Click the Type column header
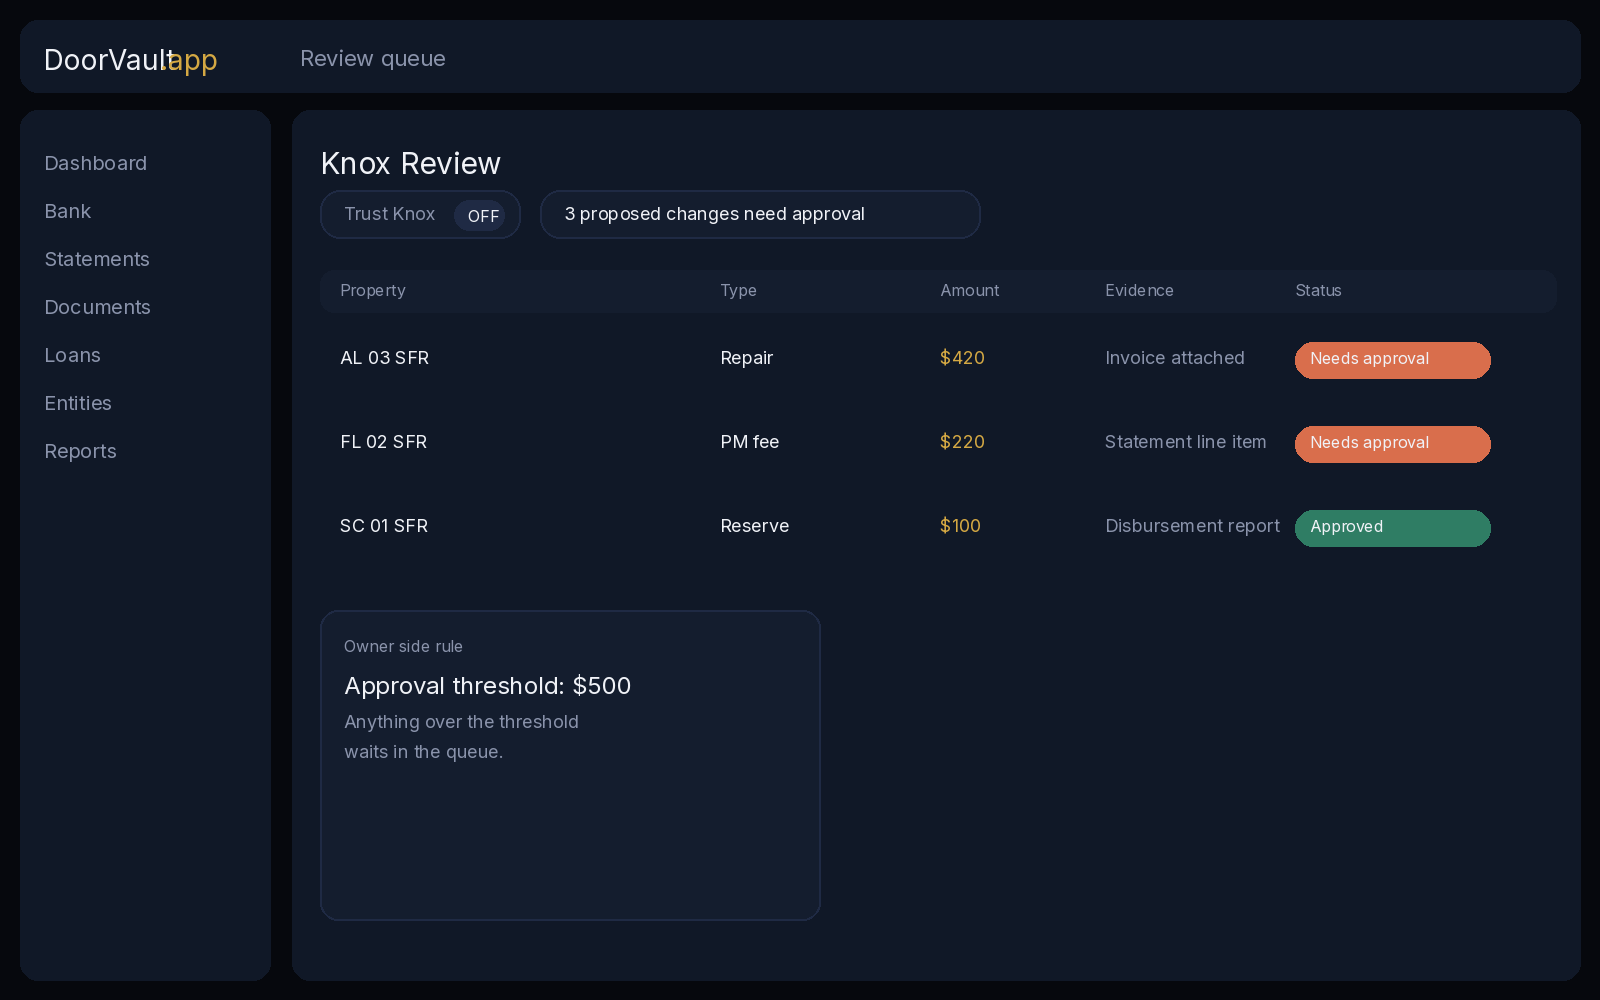This screenshot has height=1000, width=1600. coord(739,290)
